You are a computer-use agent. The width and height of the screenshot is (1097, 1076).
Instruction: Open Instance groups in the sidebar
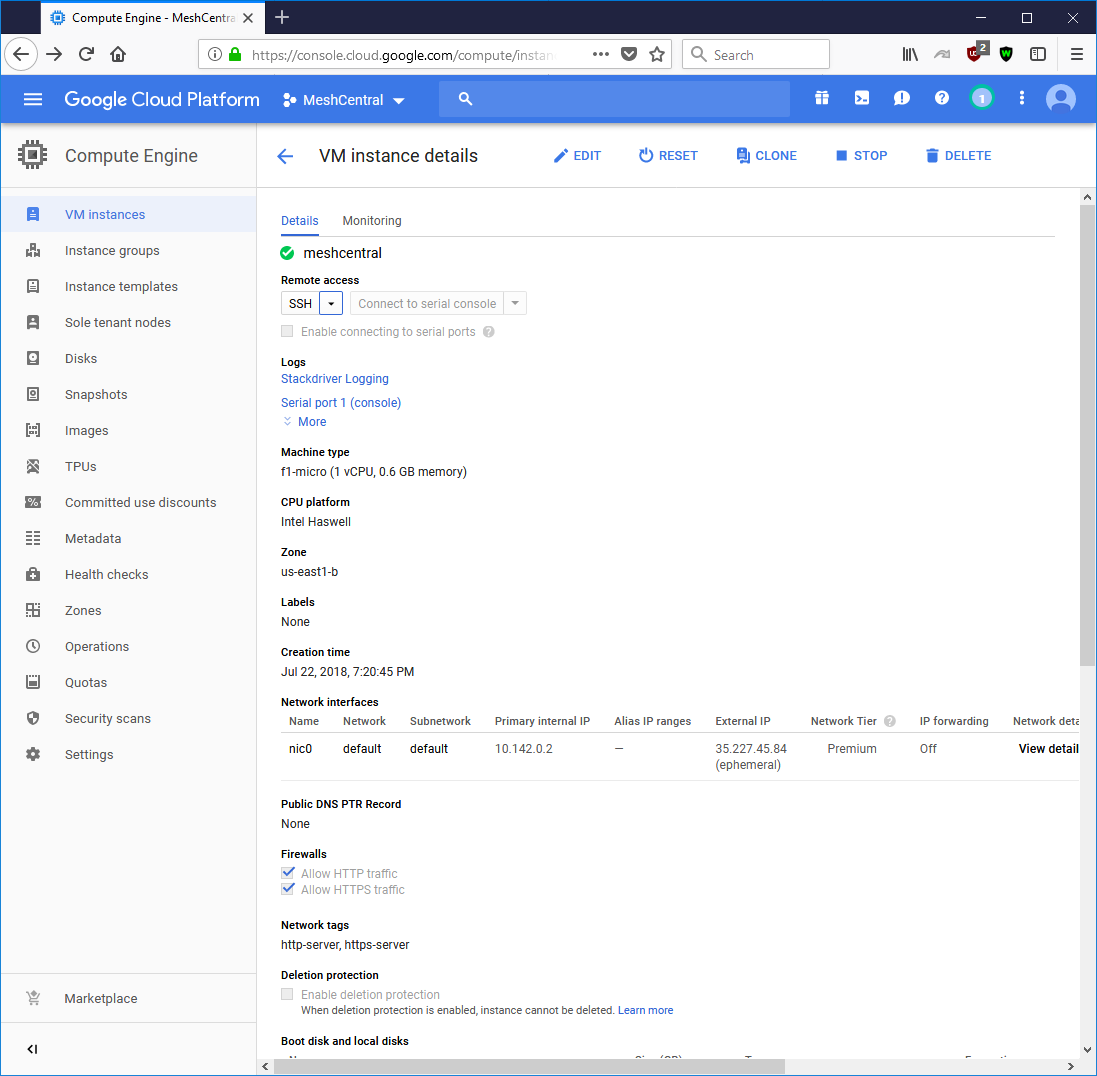pos(129,250)
